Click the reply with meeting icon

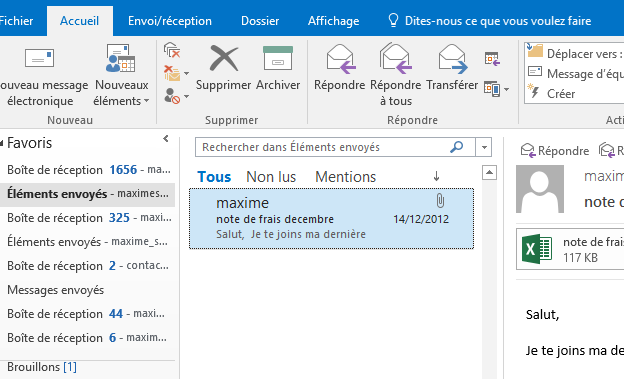click(492, 59)
